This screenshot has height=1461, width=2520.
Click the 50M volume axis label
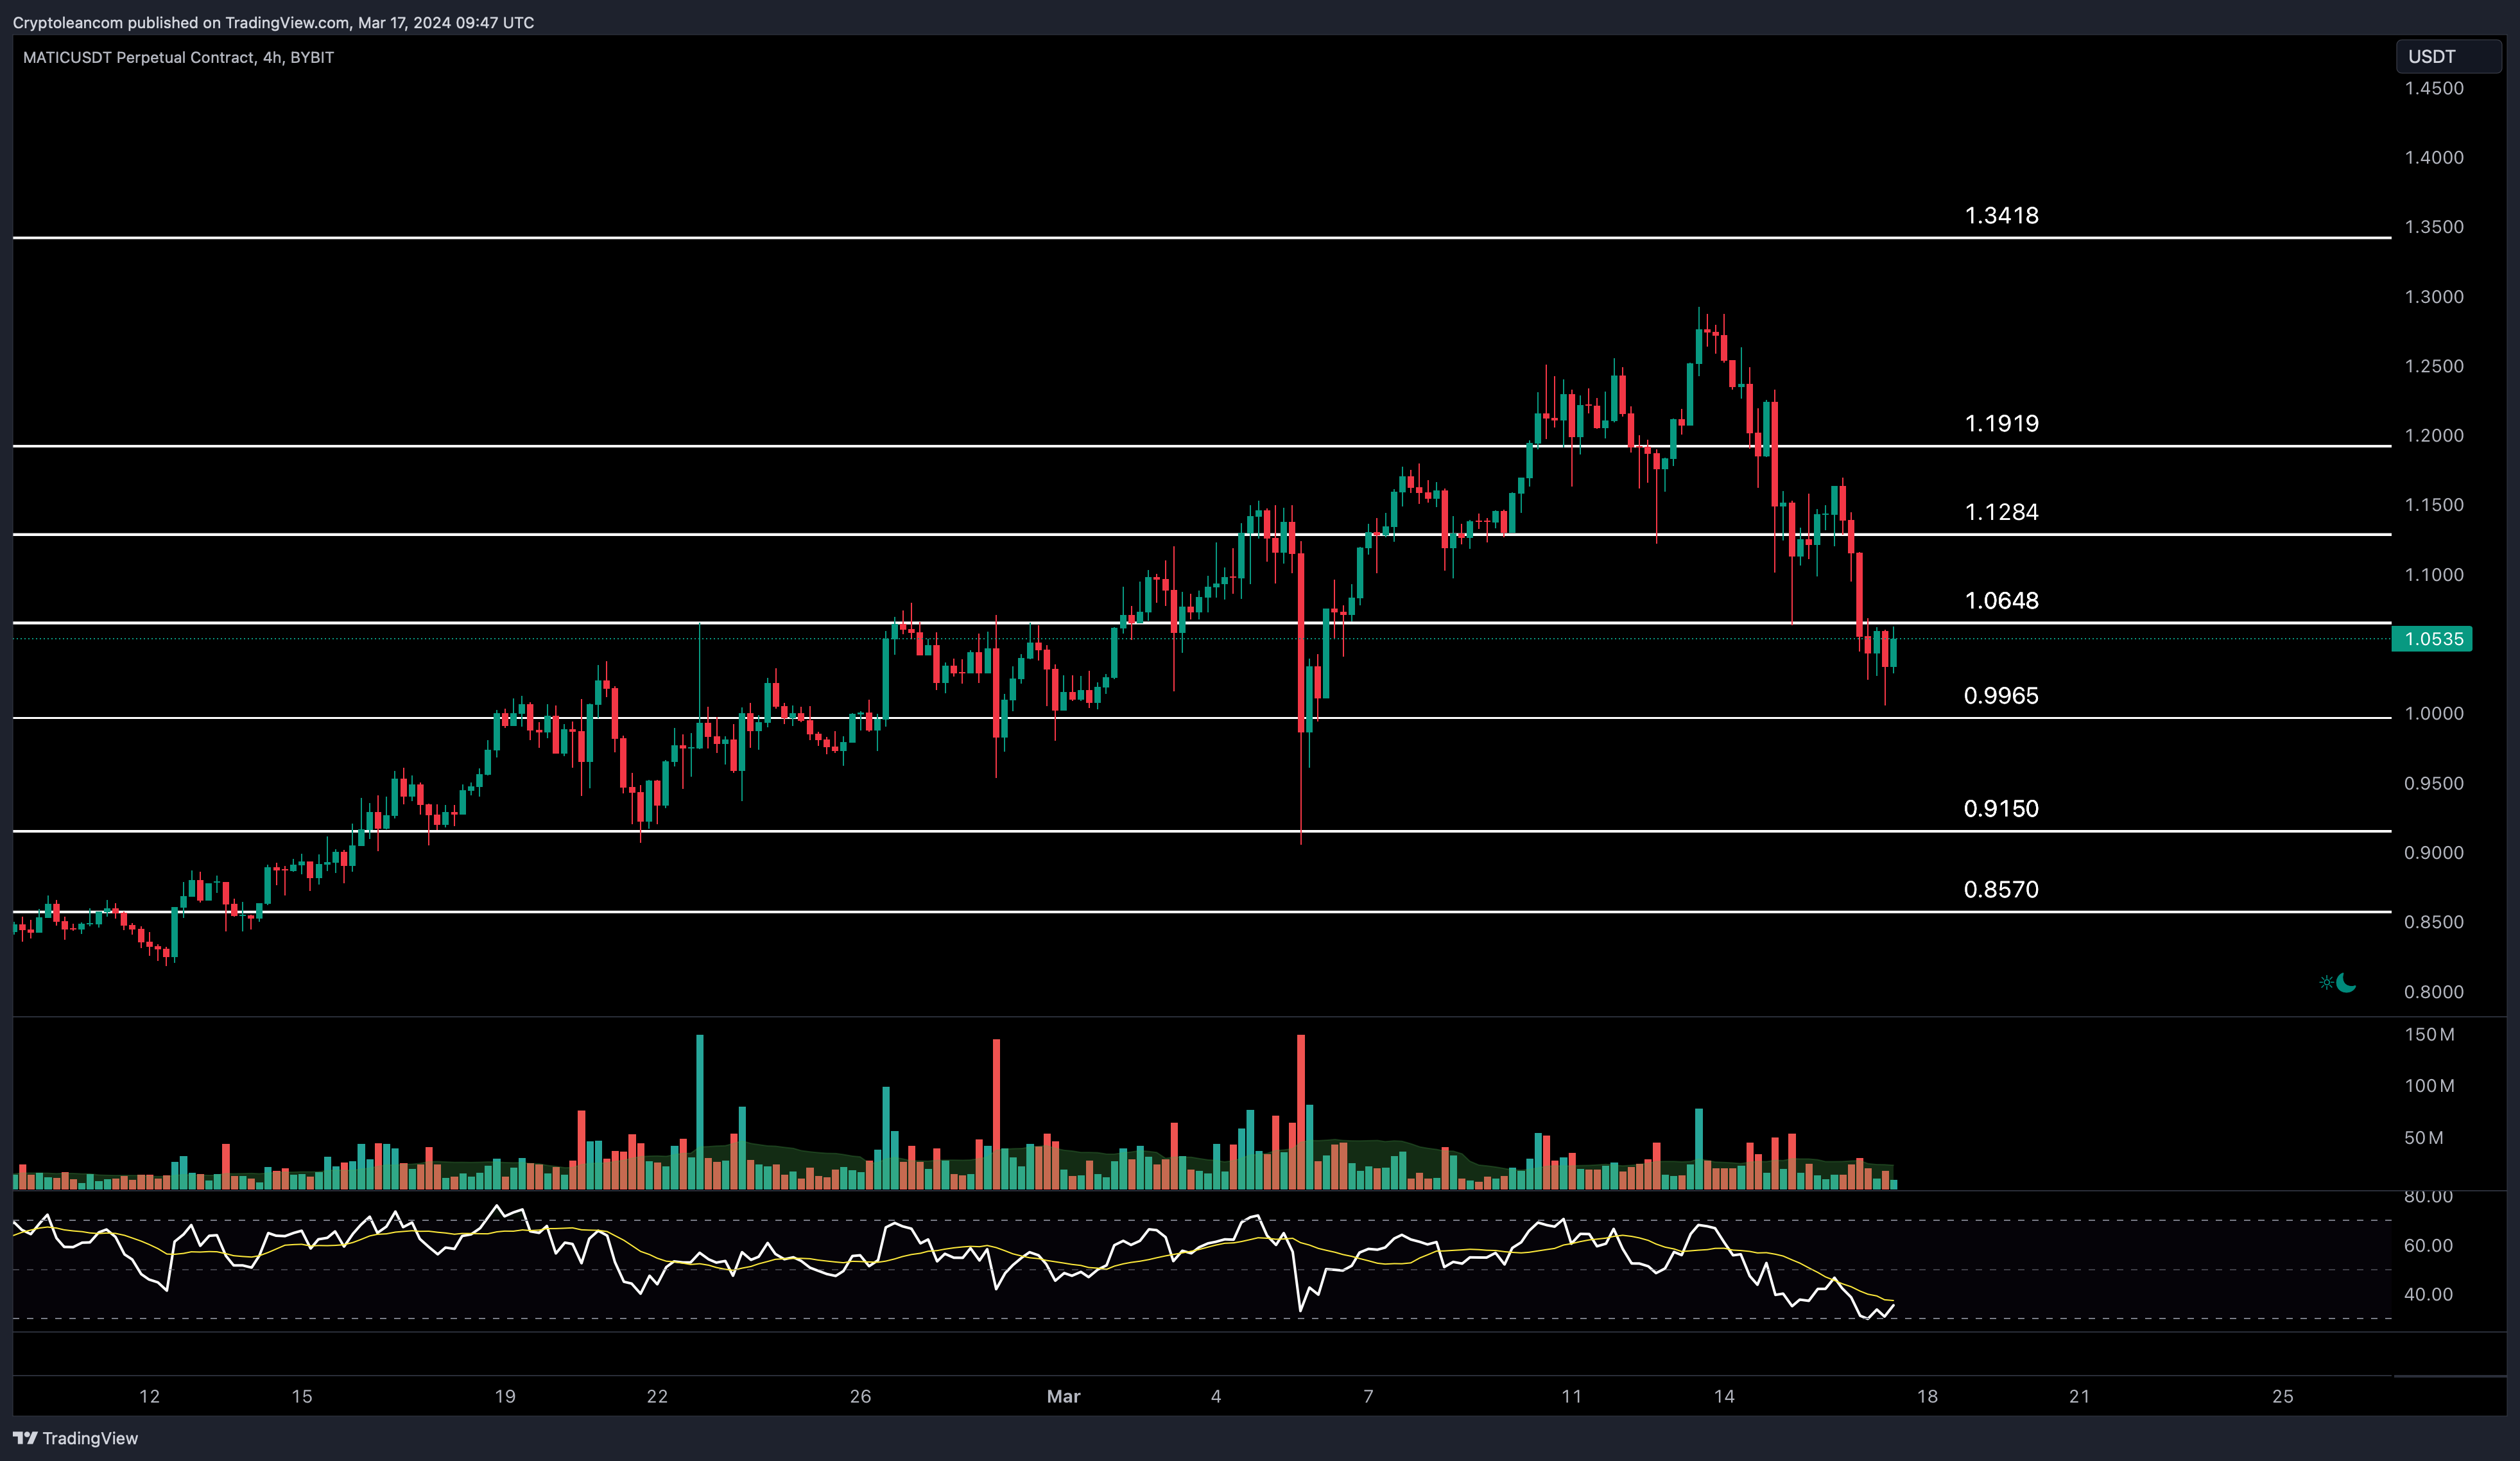pyautogui.click(x=2424, y=1138)
